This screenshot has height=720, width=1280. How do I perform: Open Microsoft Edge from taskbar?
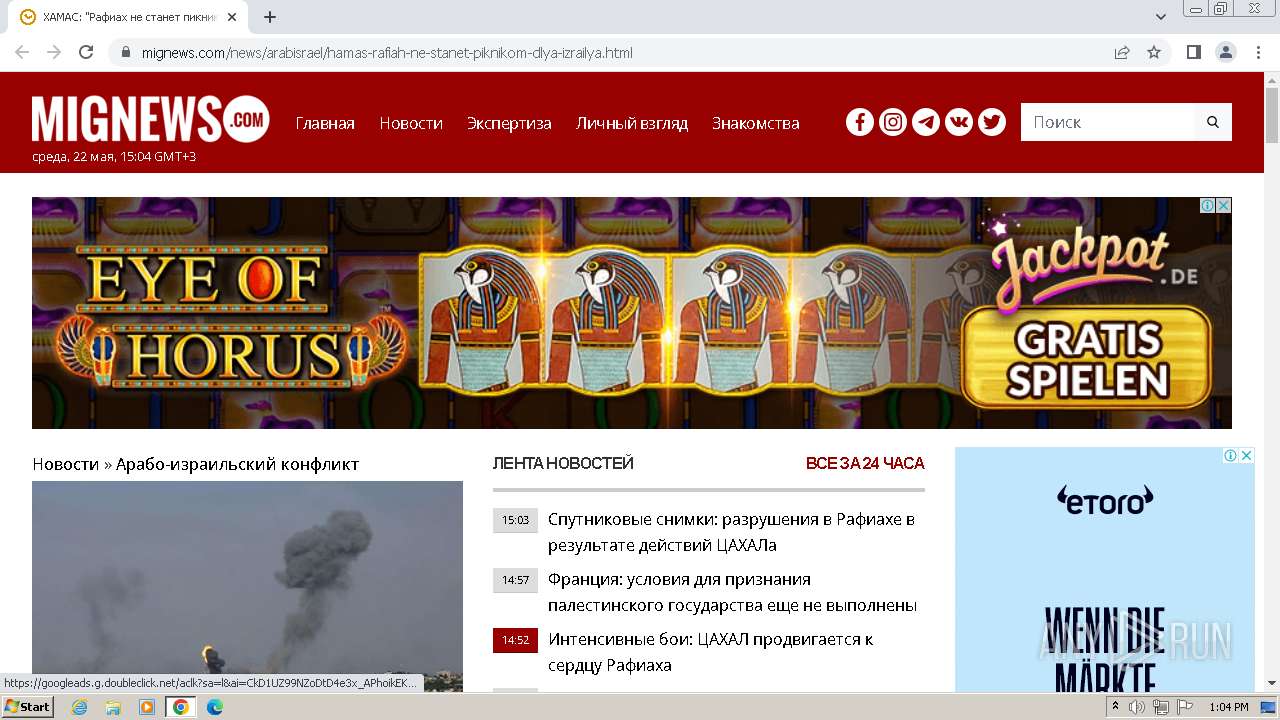point(214,707)
